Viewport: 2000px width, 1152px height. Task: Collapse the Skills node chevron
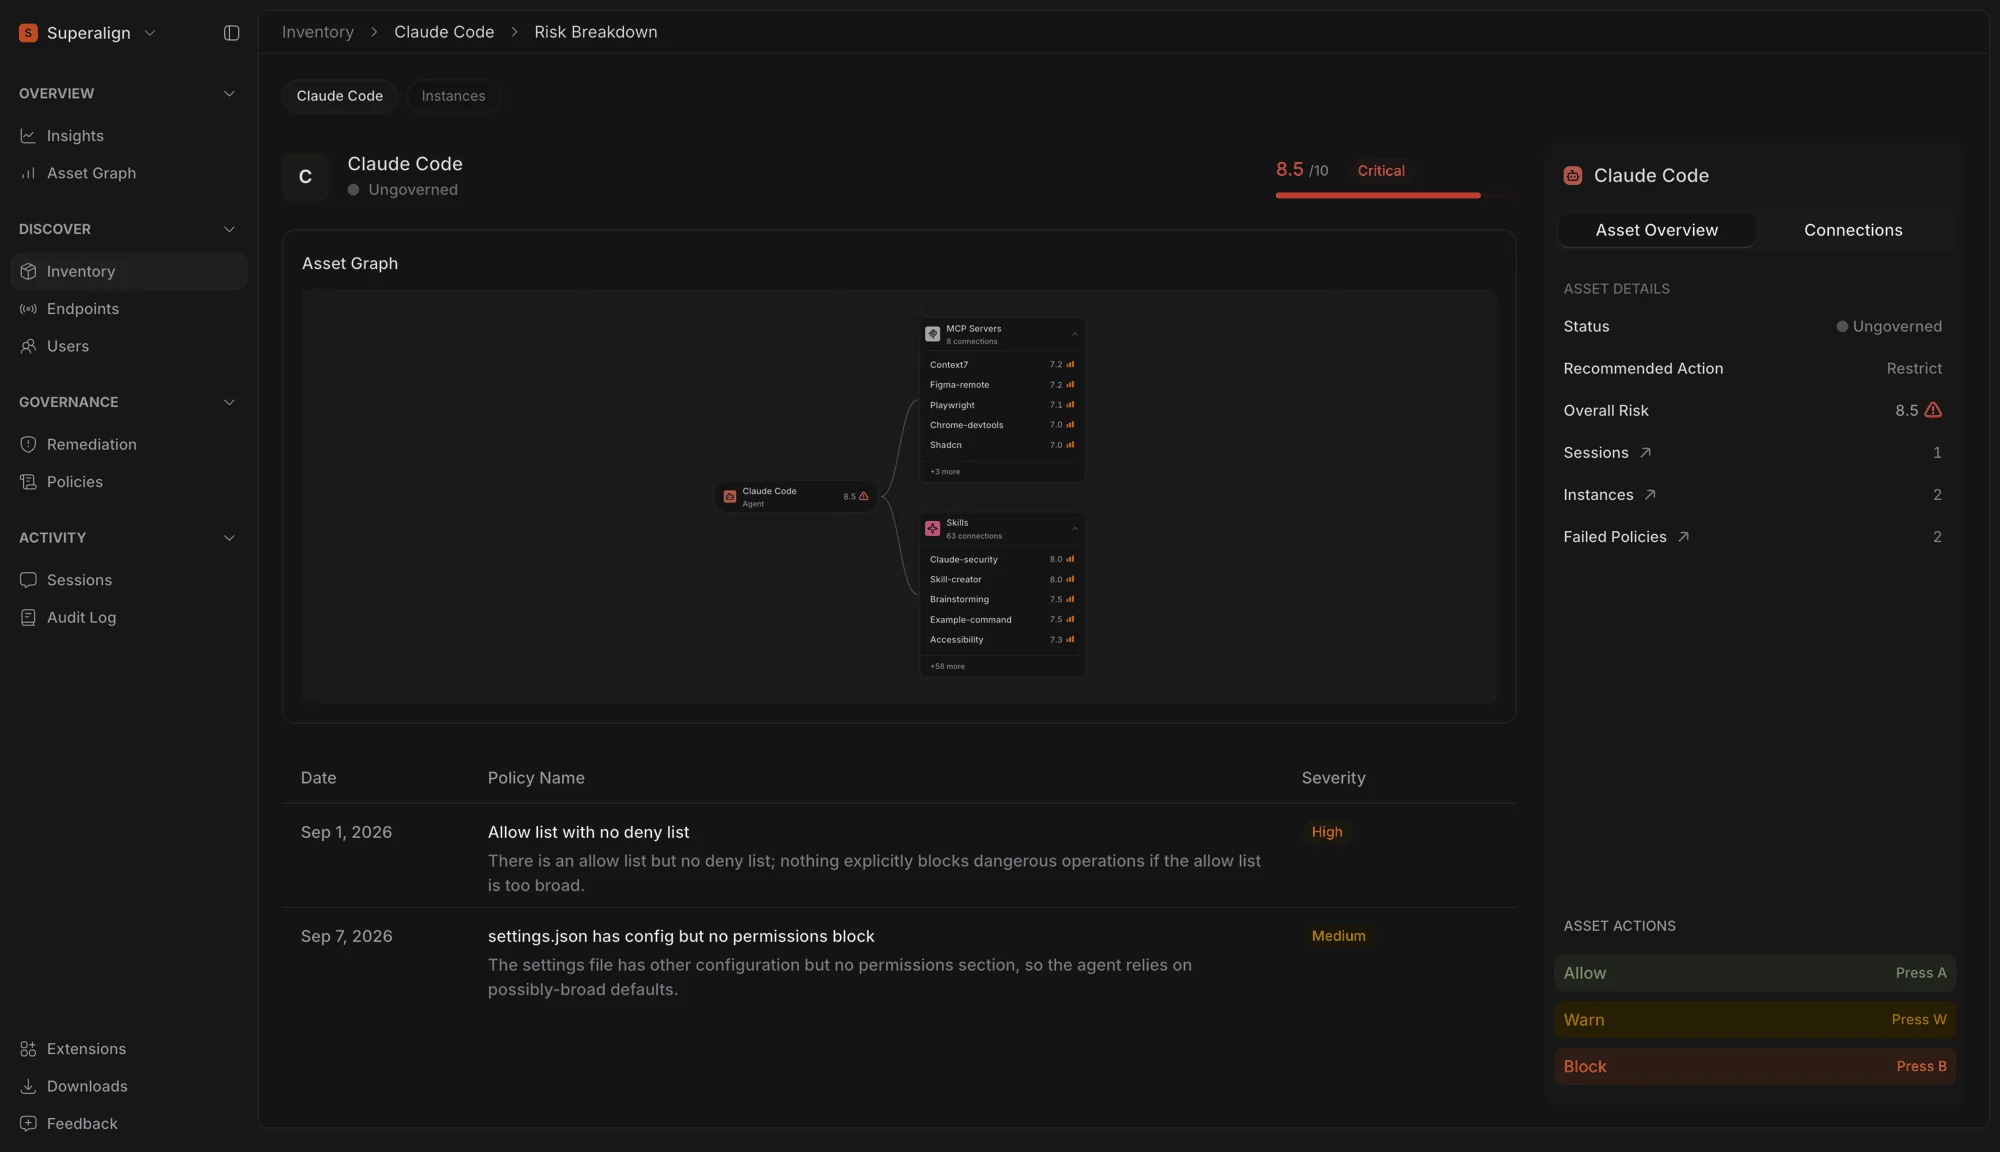[x=1075, y=528]
